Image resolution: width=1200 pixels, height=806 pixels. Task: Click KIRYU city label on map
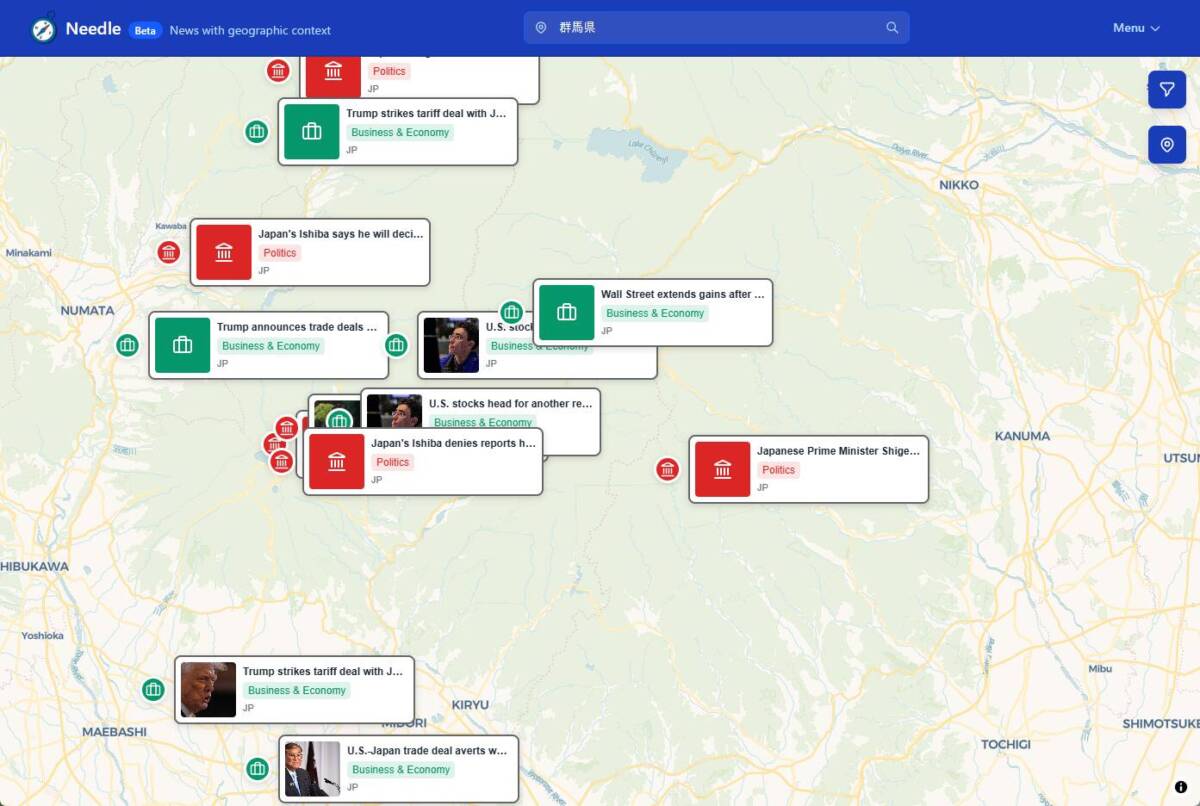[x=470, y=705]
